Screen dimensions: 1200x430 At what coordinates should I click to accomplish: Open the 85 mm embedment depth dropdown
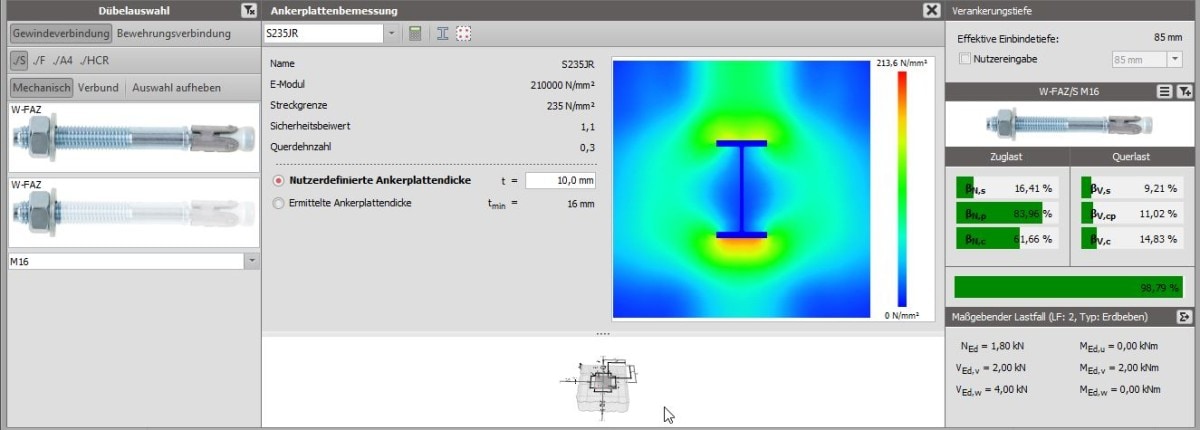pyautogui.click(x=1174, y=59)
